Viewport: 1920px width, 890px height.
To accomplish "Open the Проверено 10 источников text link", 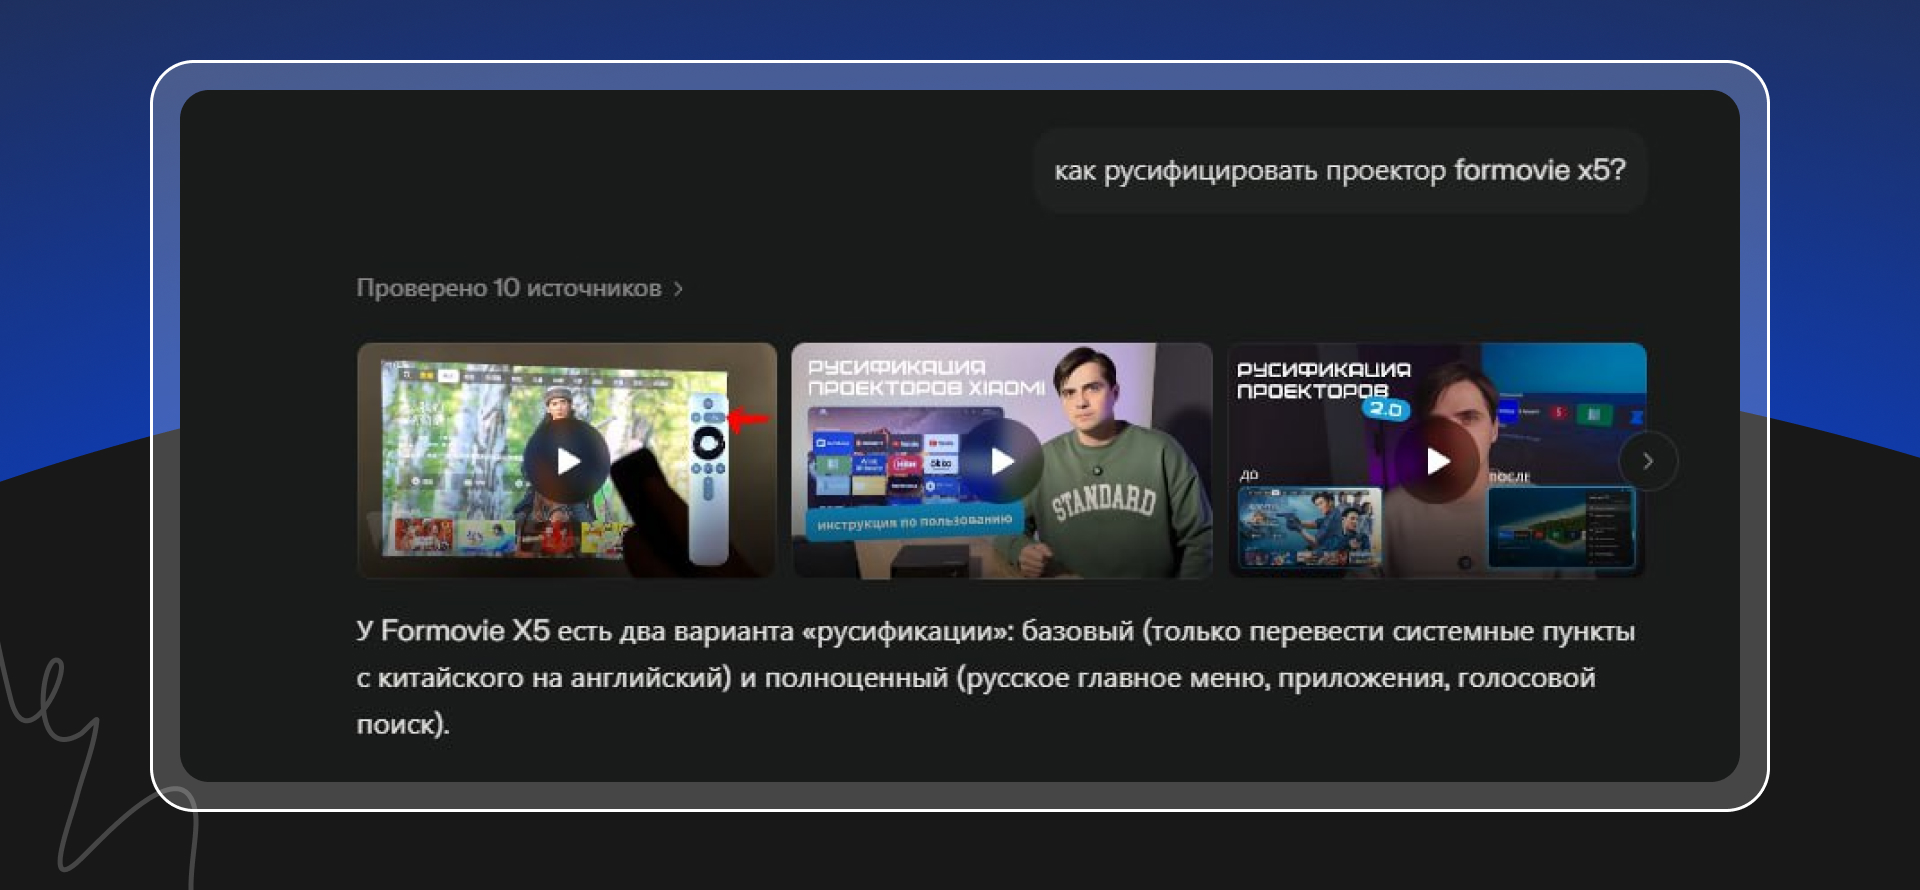I will point(508,288).
